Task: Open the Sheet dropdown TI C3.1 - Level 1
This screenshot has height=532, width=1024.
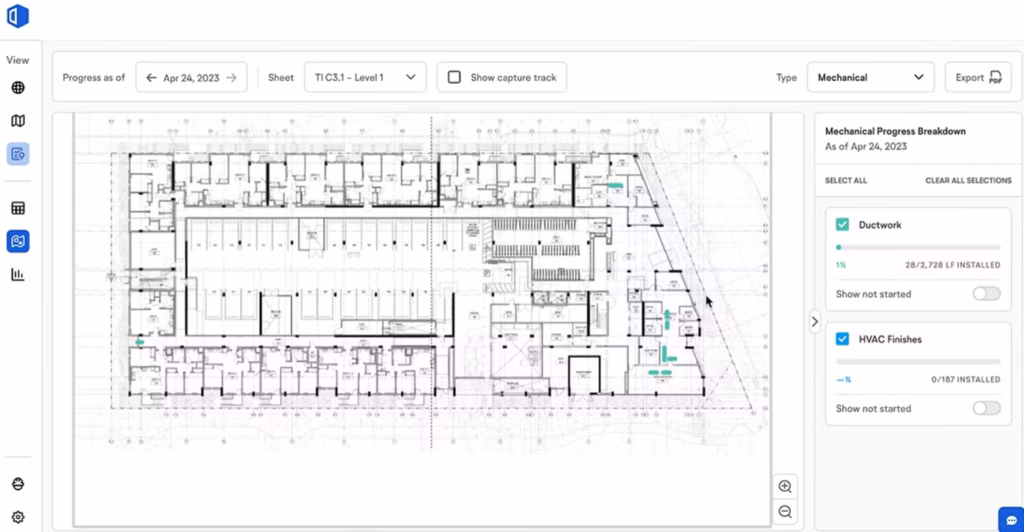Action: tap(365, 78)
